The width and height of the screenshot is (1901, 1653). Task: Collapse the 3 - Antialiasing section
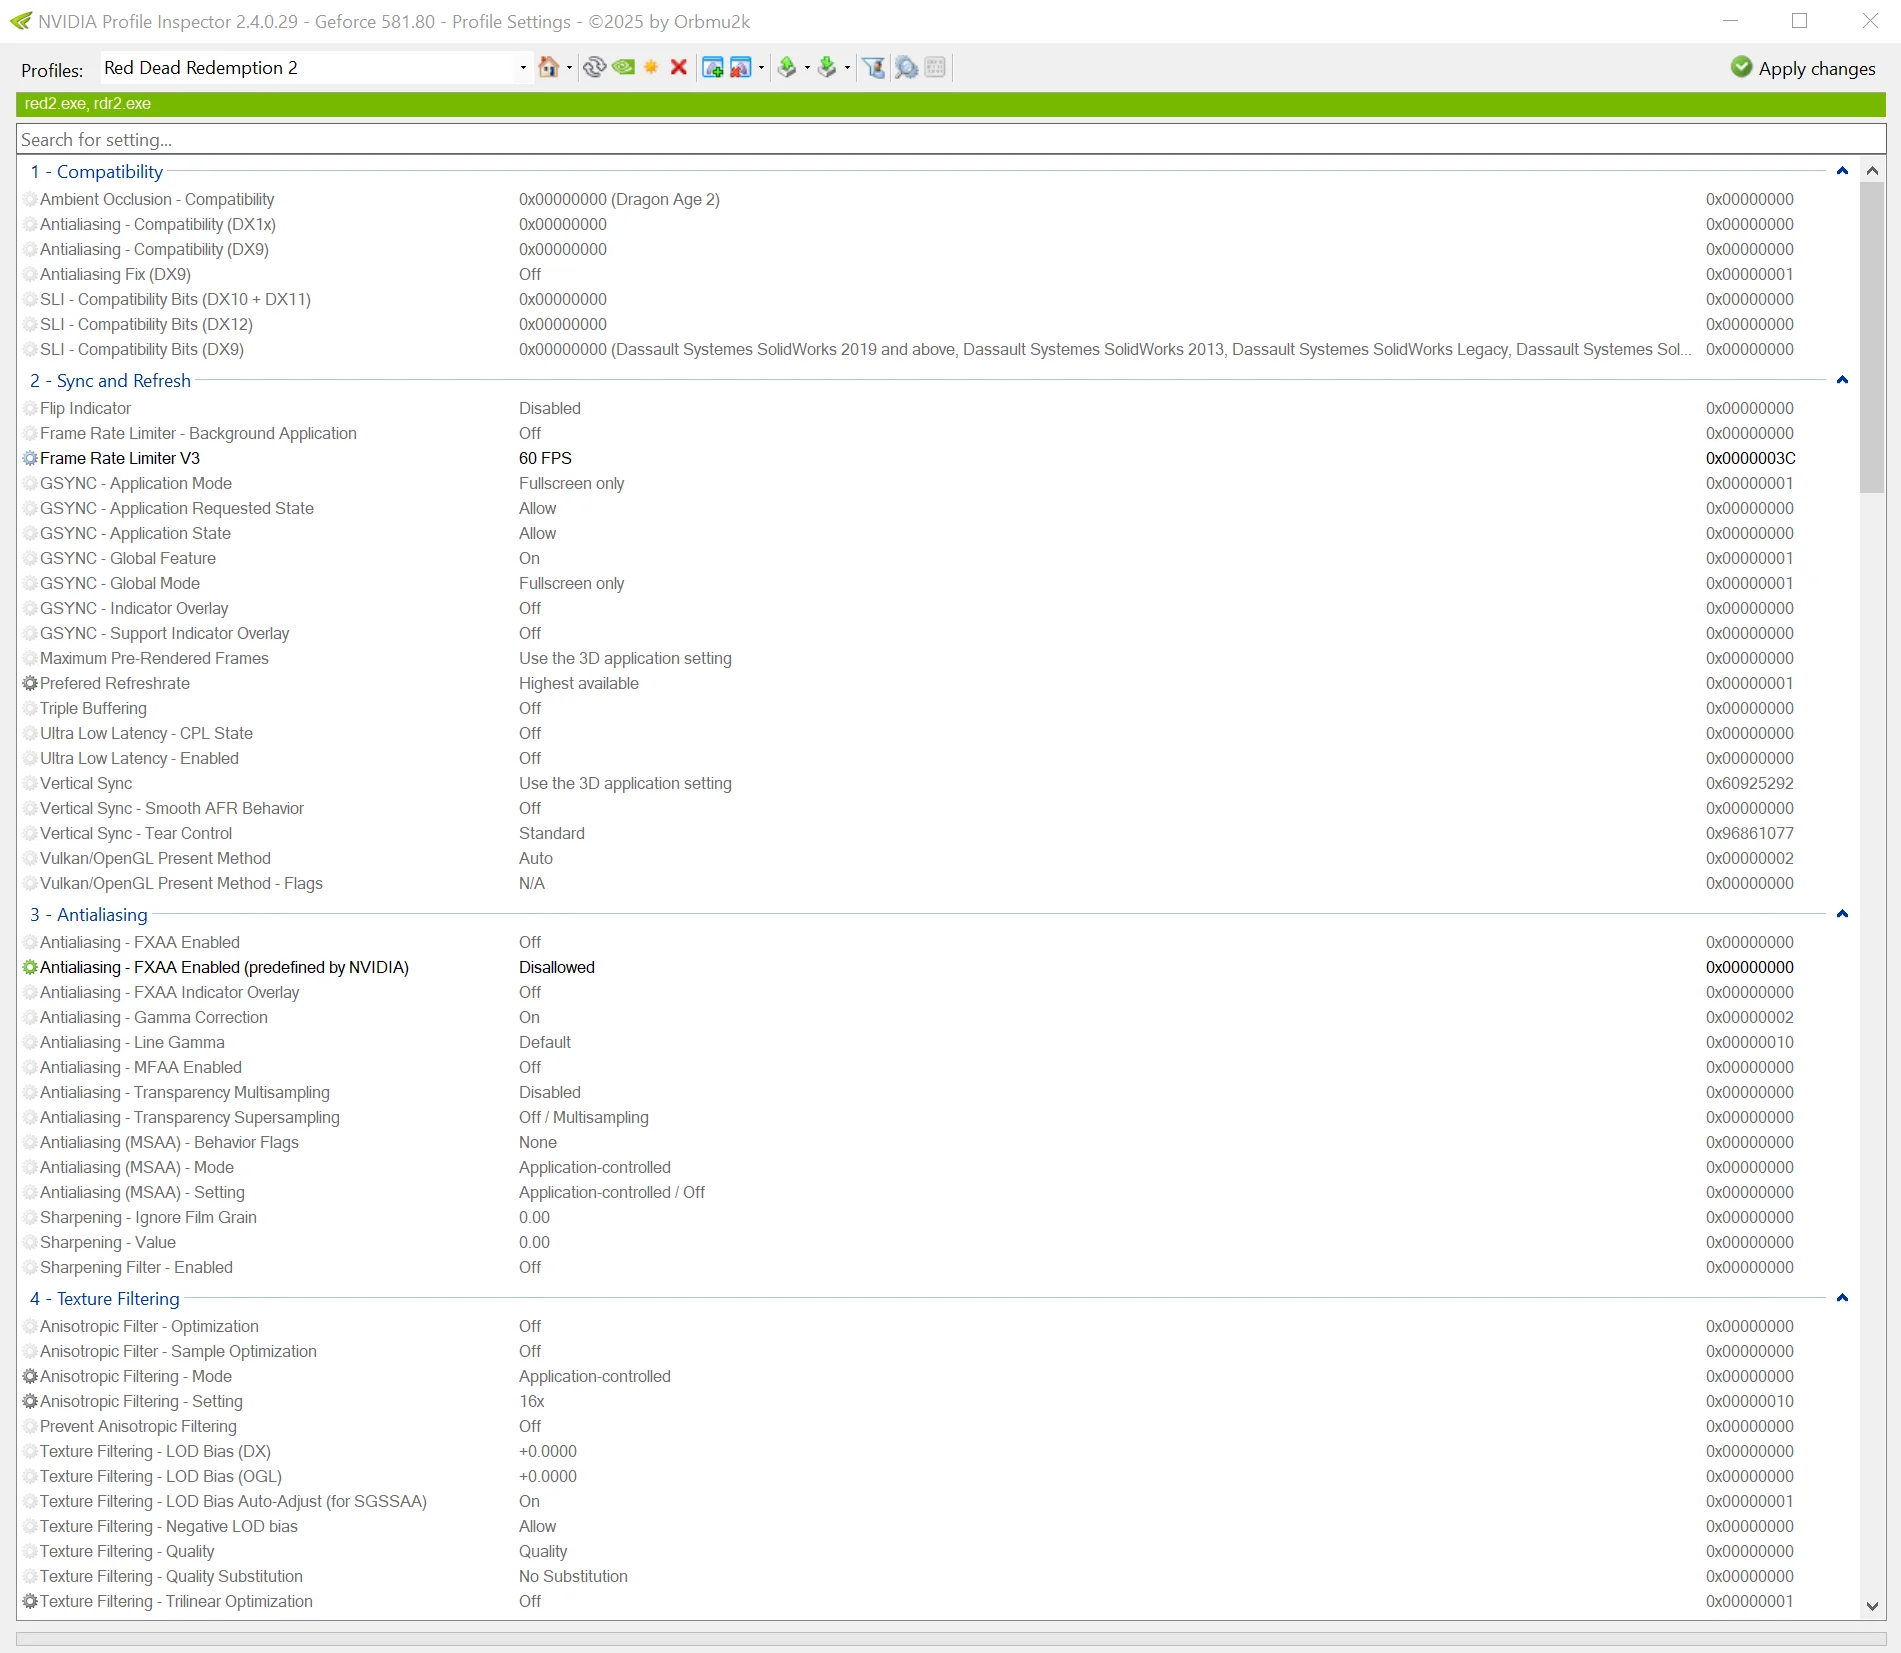pyautogui.click(x=1842, y=914)
